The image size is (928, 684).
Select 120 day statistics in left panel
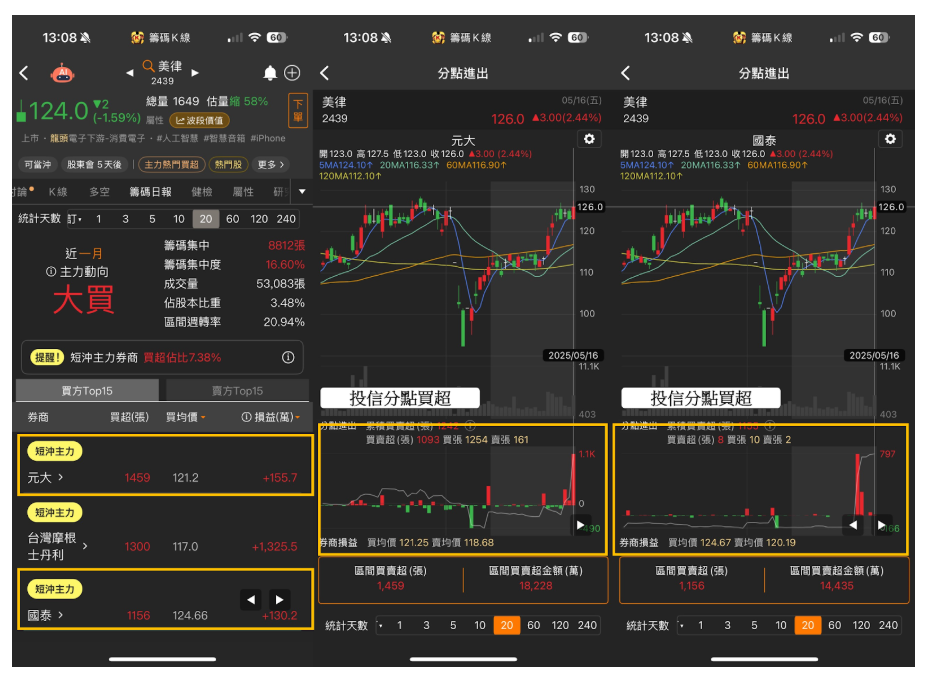[x=259, y=219]
